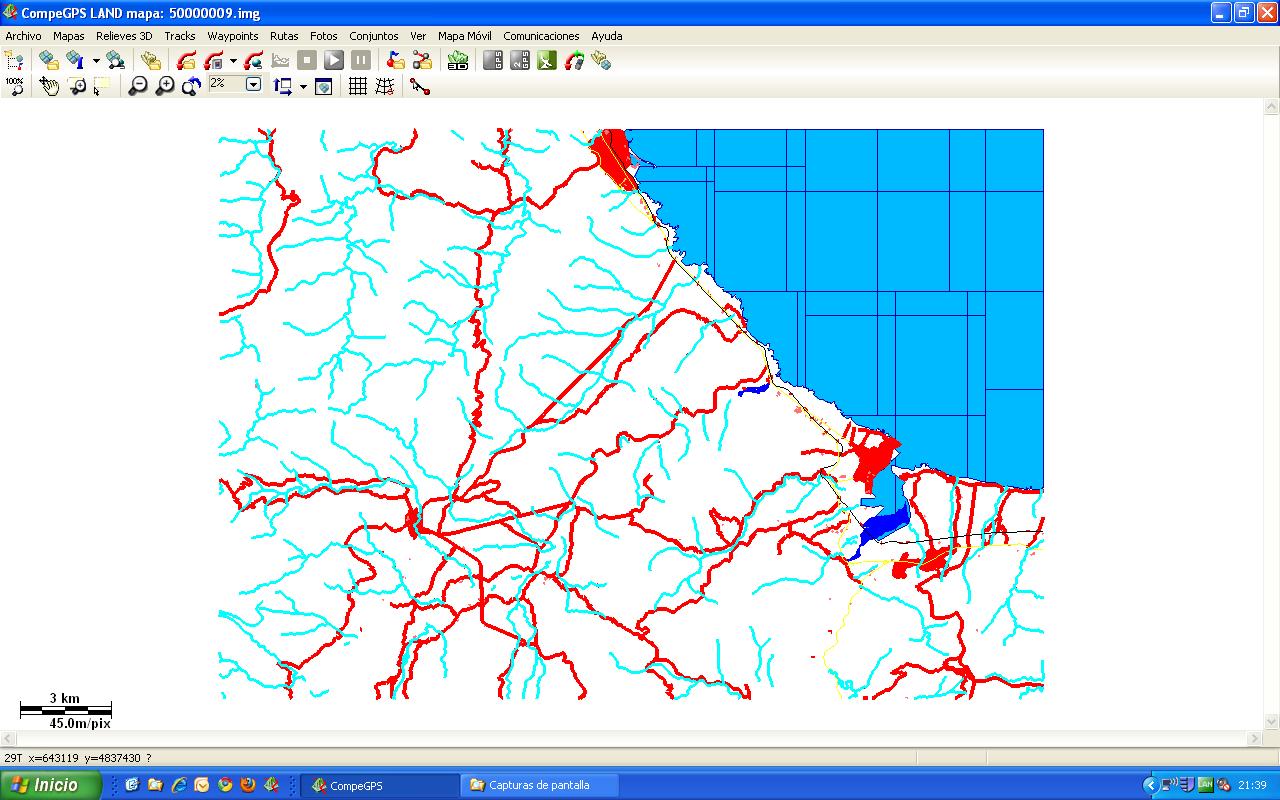The width and height of the screenshot is (1280, 800).
Task: Switch to the Capturas de pantalla window
Action: (x=538, y=785)
